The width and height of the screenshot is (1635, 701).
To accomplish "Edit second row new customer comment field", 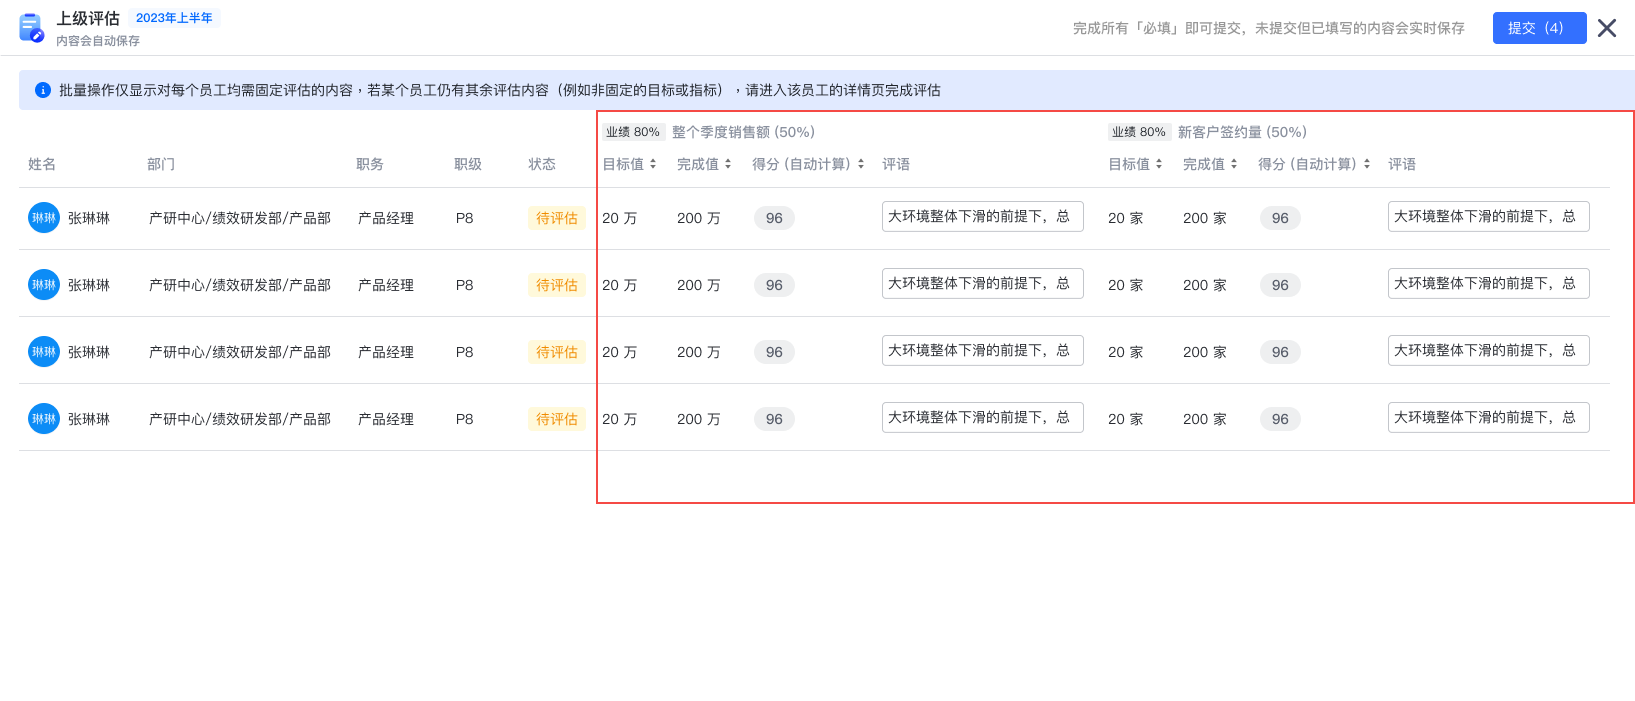I will 1488,284.
